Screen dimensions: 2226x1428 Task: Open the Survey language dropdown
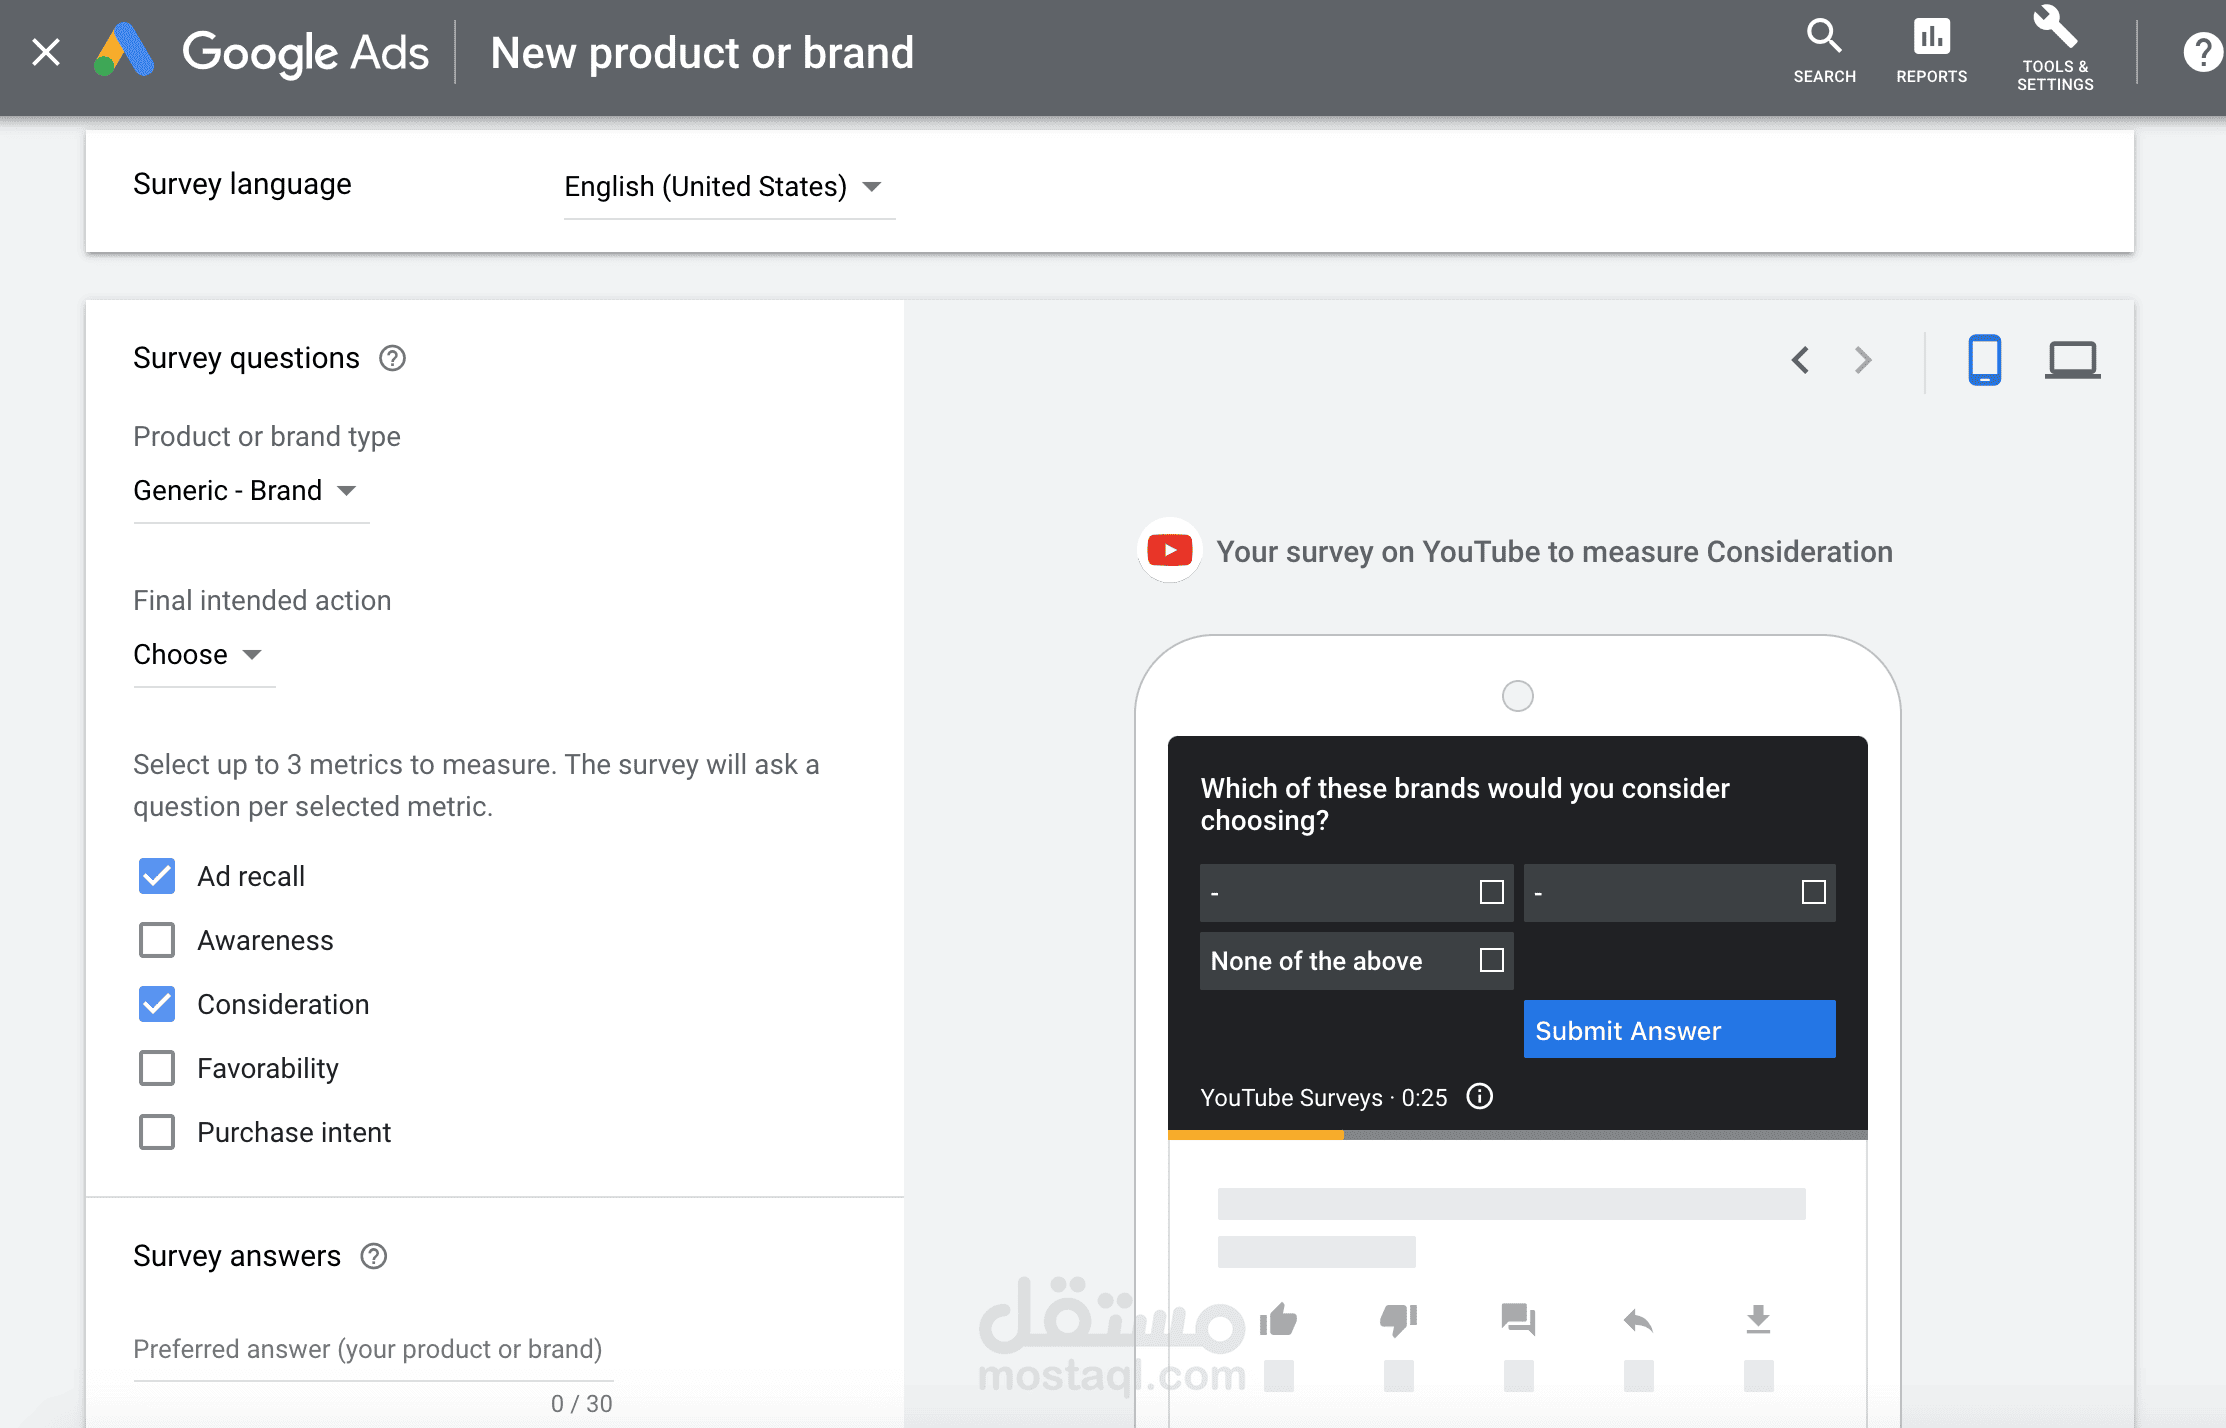coord(729,187)
